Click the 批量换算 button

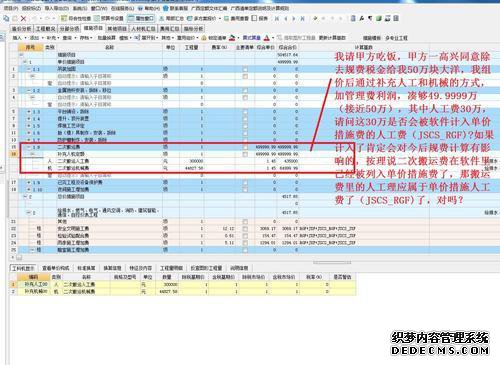pos(106,38)
